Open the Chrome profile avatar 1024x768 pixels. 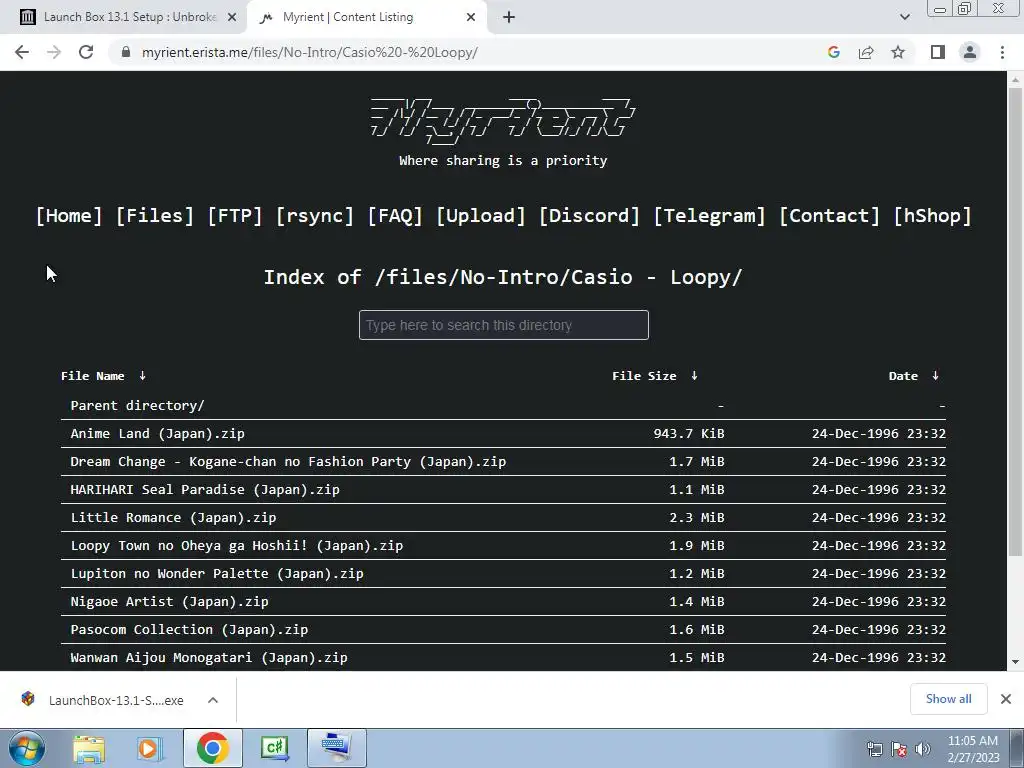coord(970,52)
